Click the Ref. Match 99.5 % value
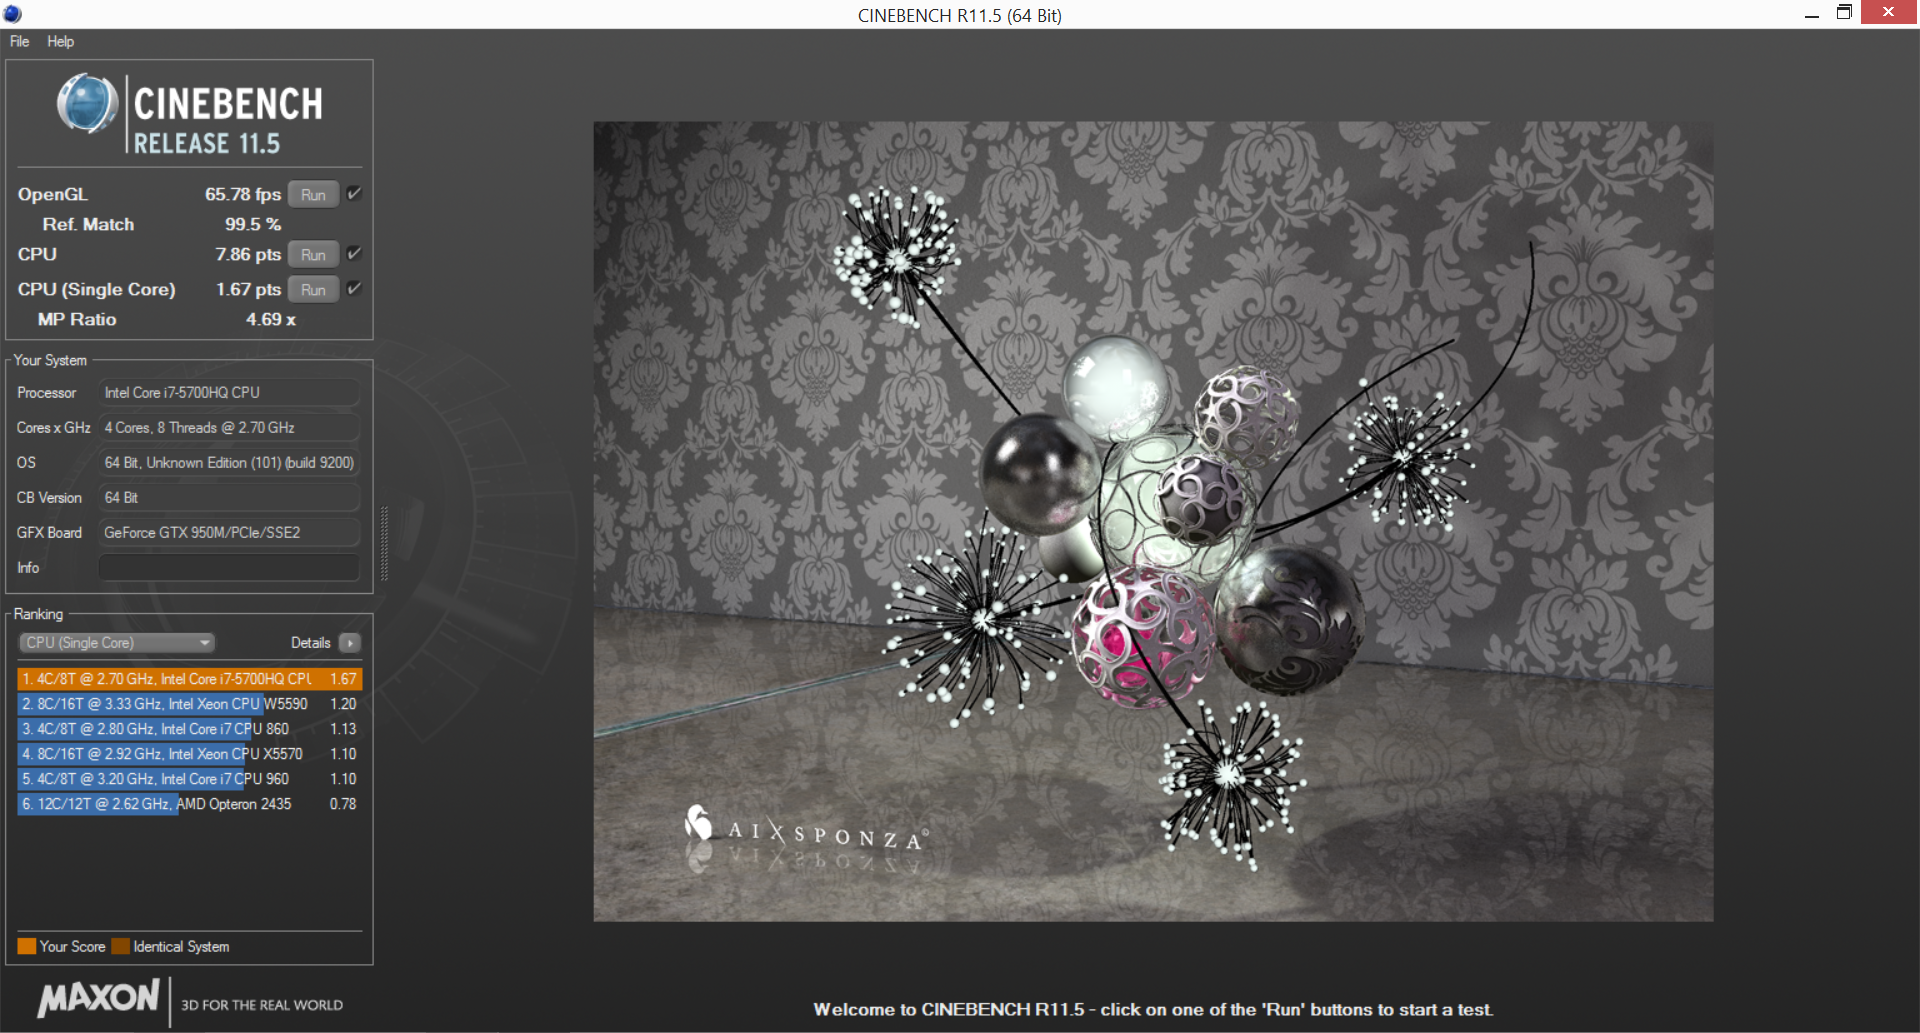Screen dimensions: 1920x1033 click(x=253, y=224)
